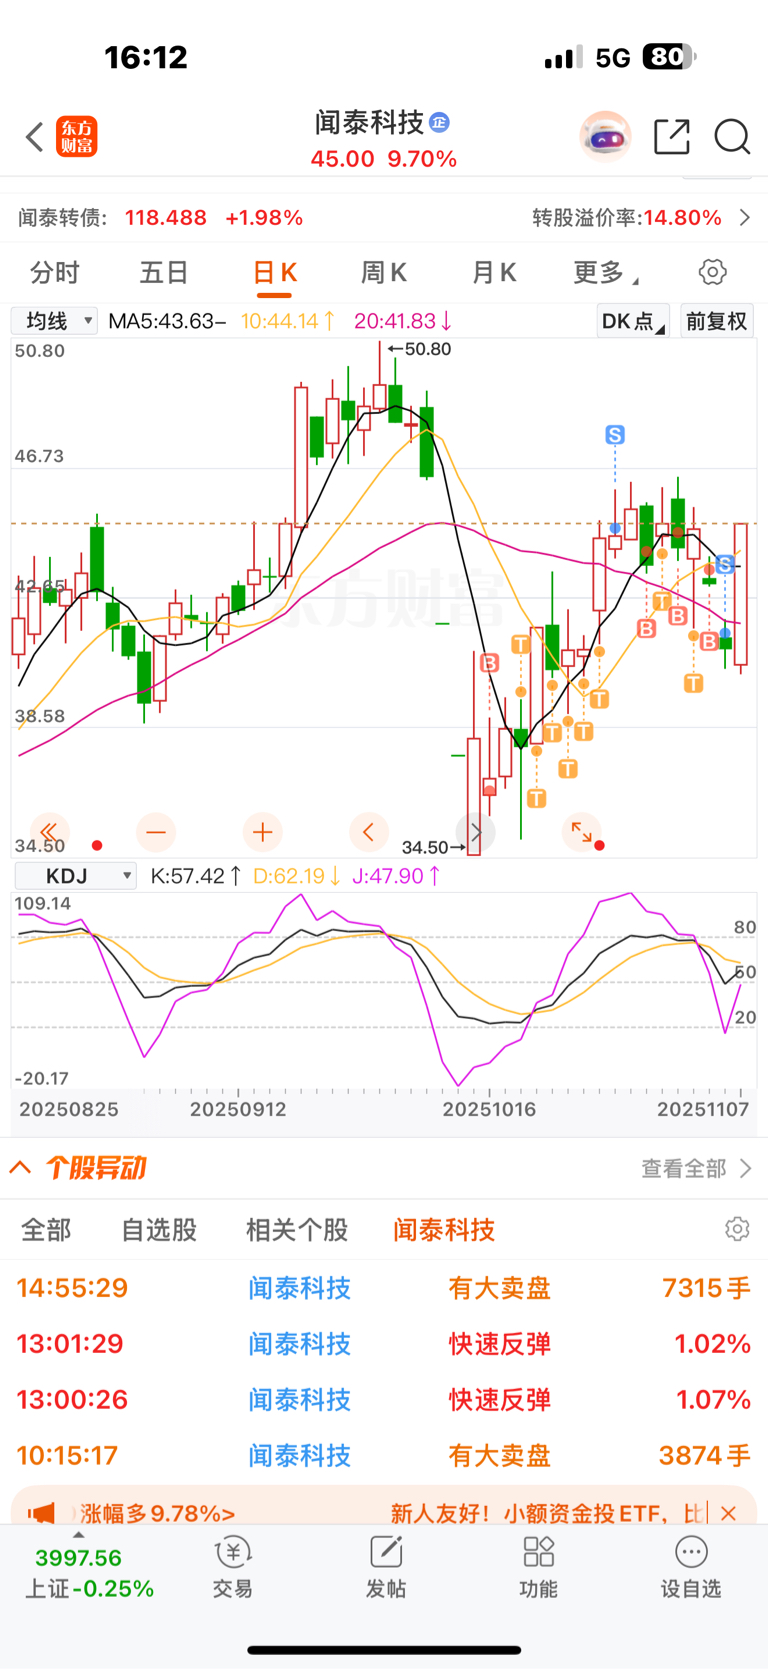Select 闻泰科技 filter tab

(444, 1230)
